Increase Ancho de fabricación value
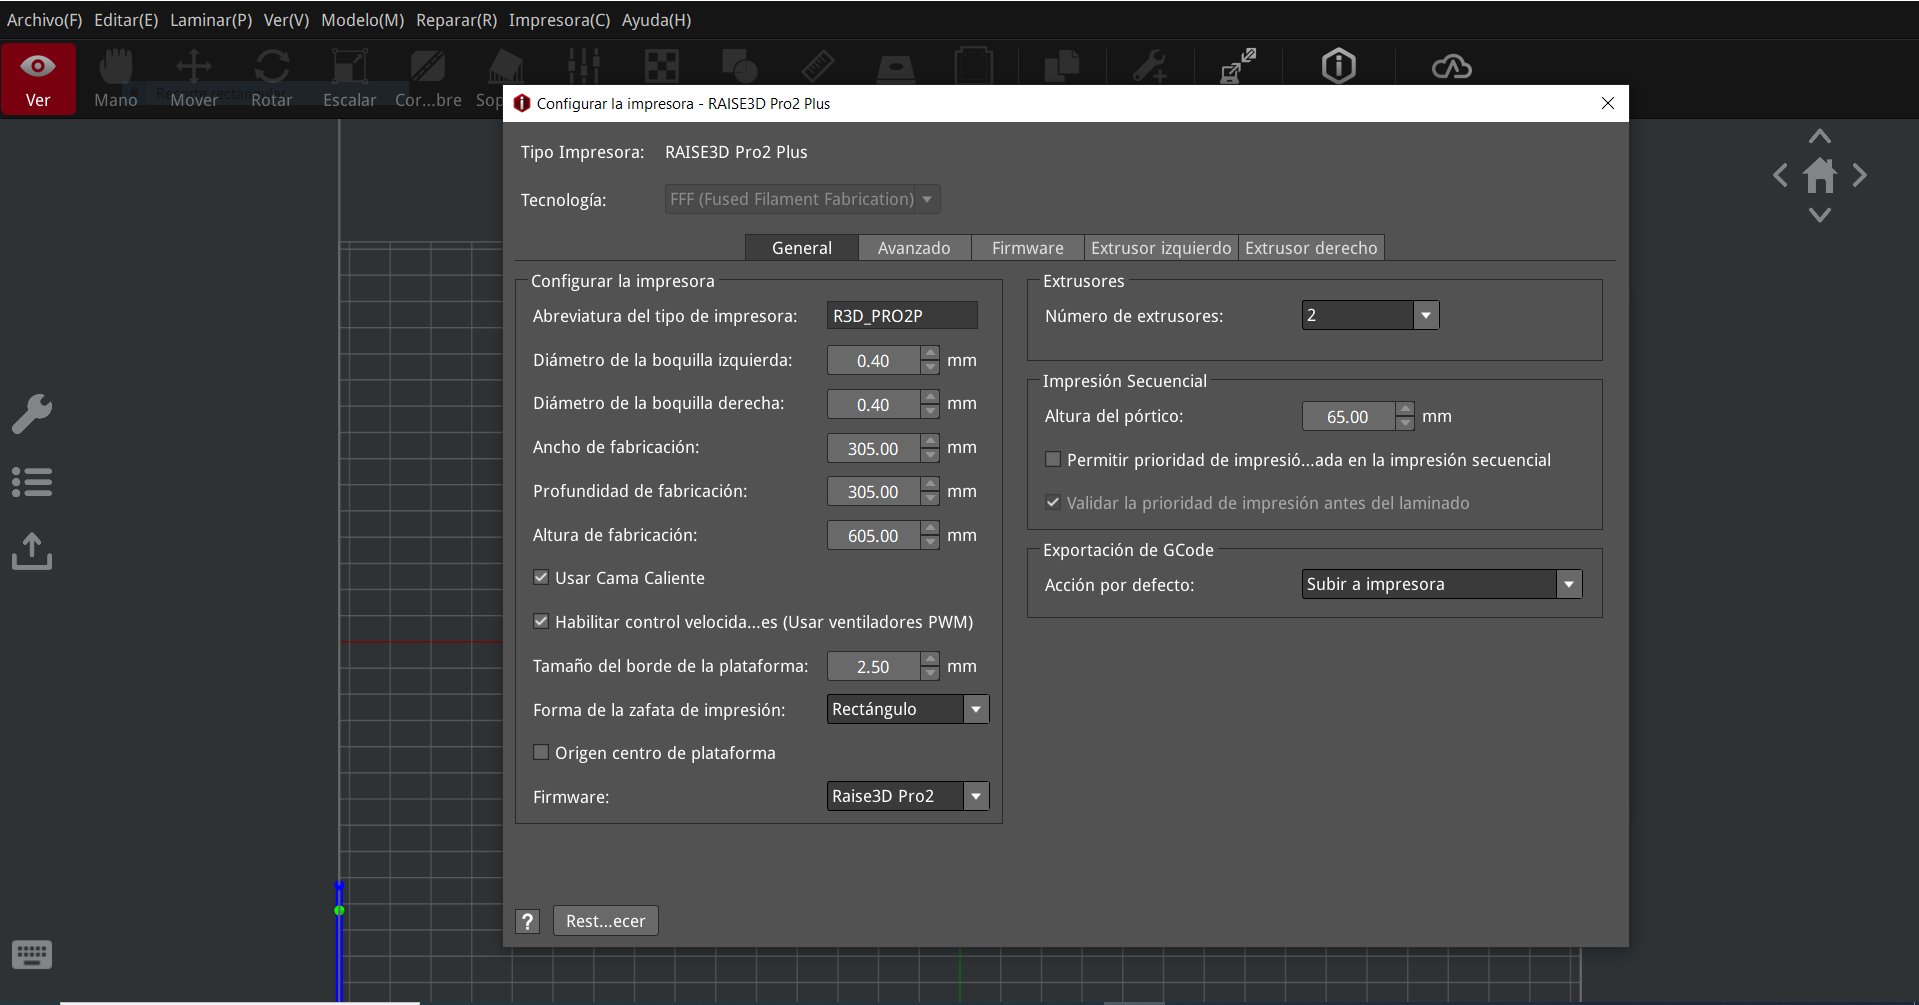Viewport: 1919px width, 1005px height. tap(930, 440)
